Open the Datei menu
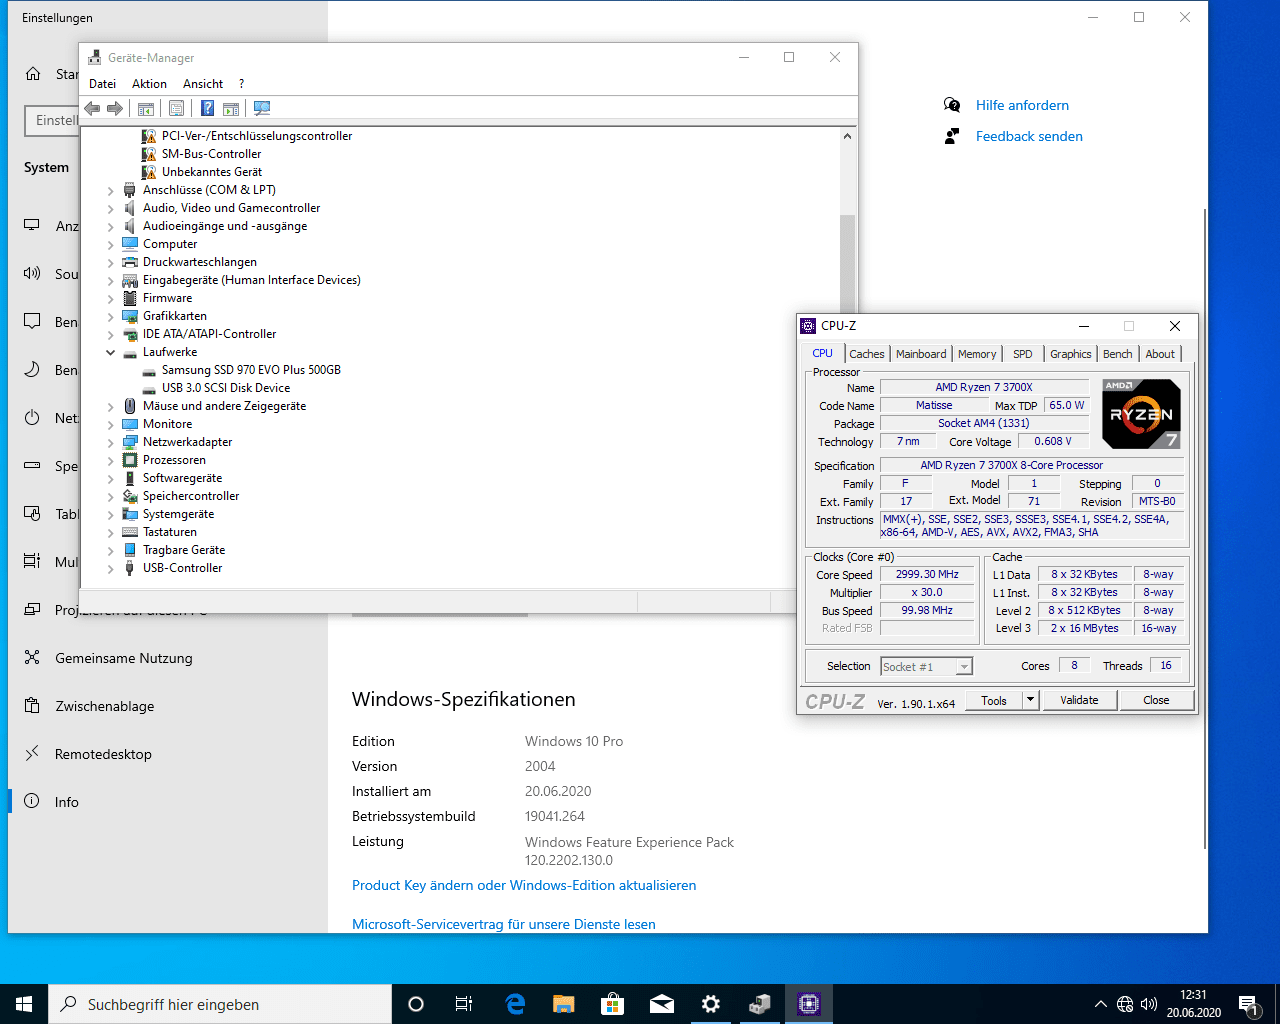Image resolution: width=1280 pixels, height=1024 pixels. [102, 84]
